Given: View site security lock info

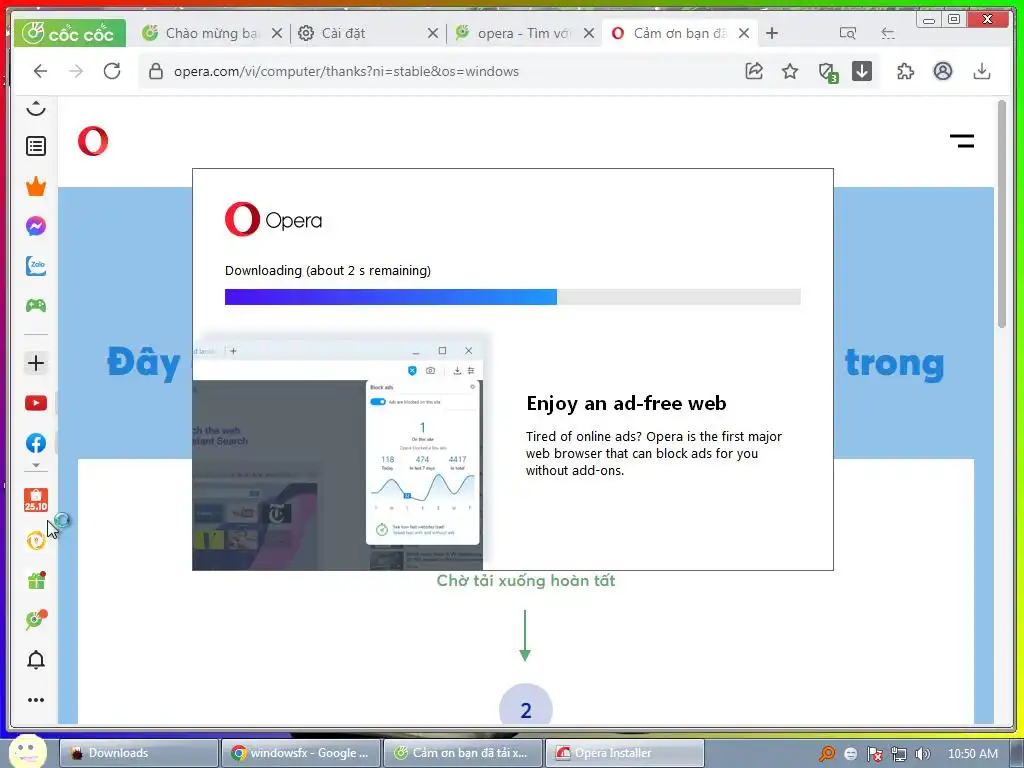Looking at the screenshot, I should [155, 71].
